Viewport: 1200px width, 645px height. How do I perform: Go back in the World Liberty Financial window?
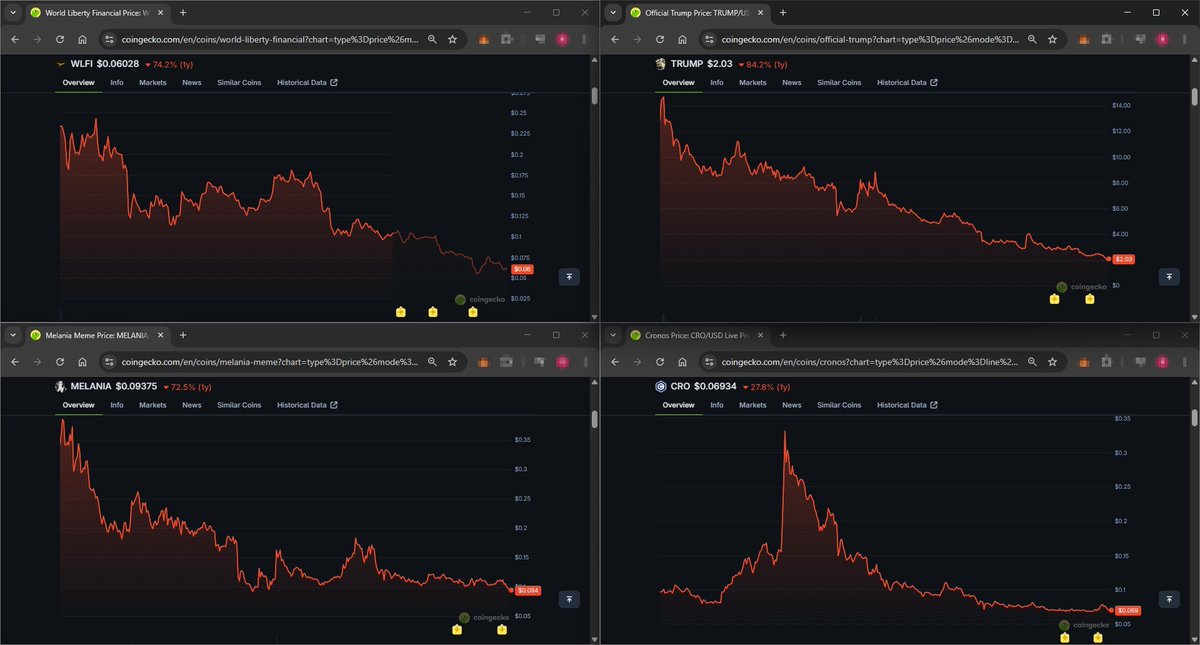pos(15,39)
